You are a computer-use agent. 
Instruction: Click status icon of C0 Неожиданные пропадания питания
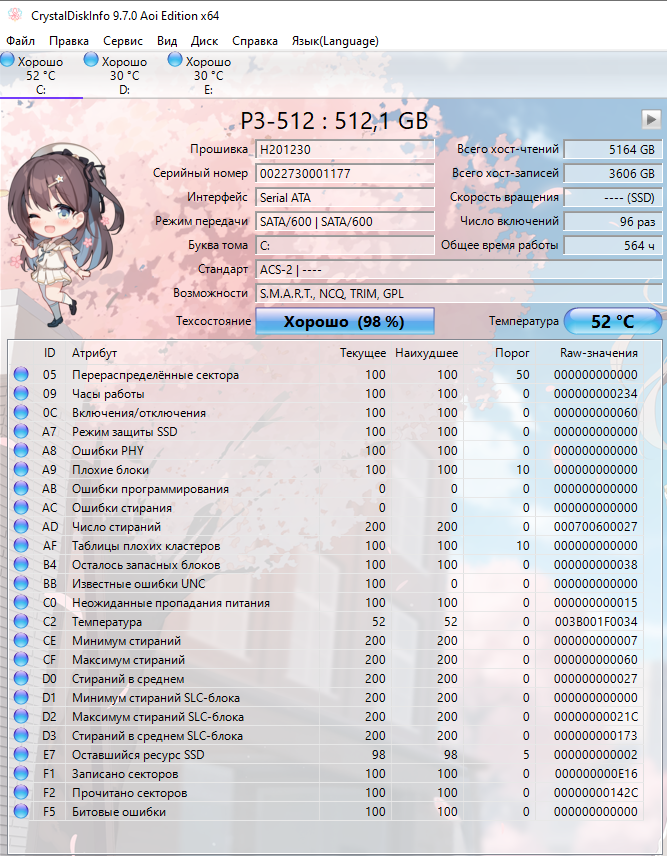click(x=21, y=603)
